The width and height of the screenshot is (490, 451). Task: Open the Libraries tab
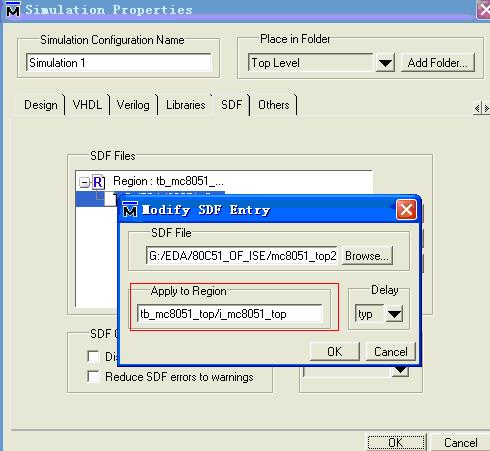tap(186, 105)
